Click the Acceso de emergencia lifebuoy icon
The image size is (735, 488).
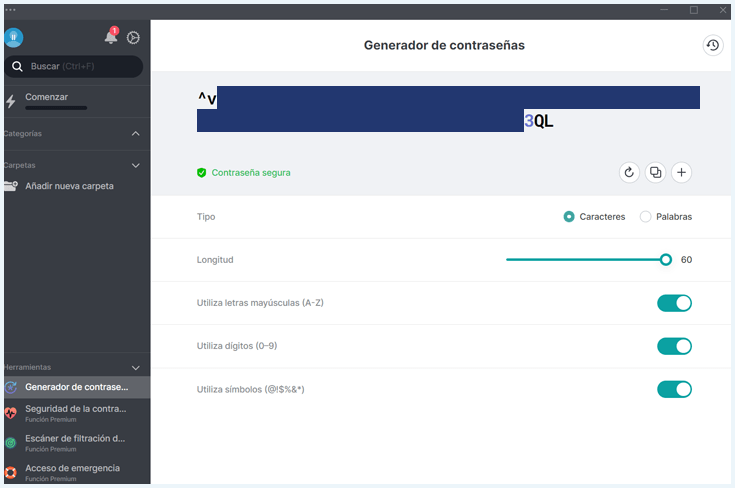point(10,473)
